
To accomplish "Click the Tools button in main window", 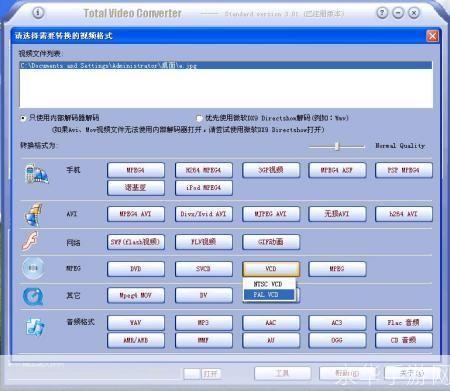I will [283, 373].
